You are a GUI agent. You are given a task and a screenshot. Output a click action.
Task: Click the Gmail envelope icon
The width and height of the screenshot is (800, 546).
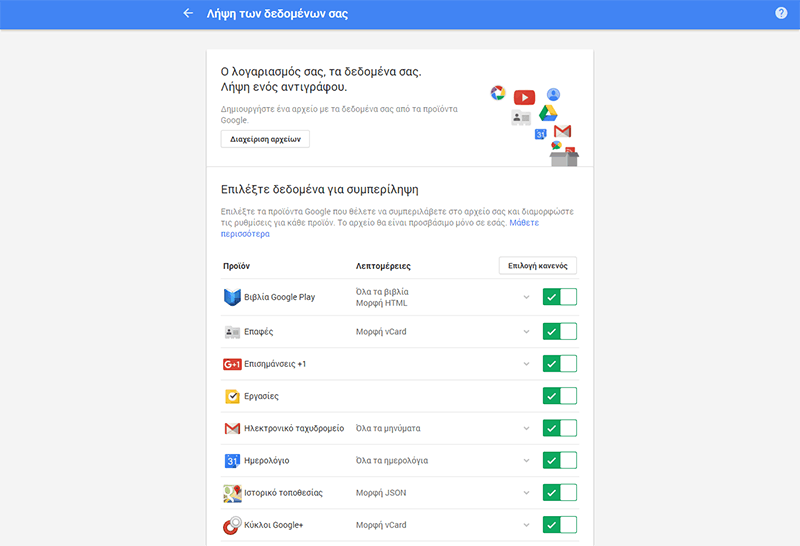coord(232,428)
